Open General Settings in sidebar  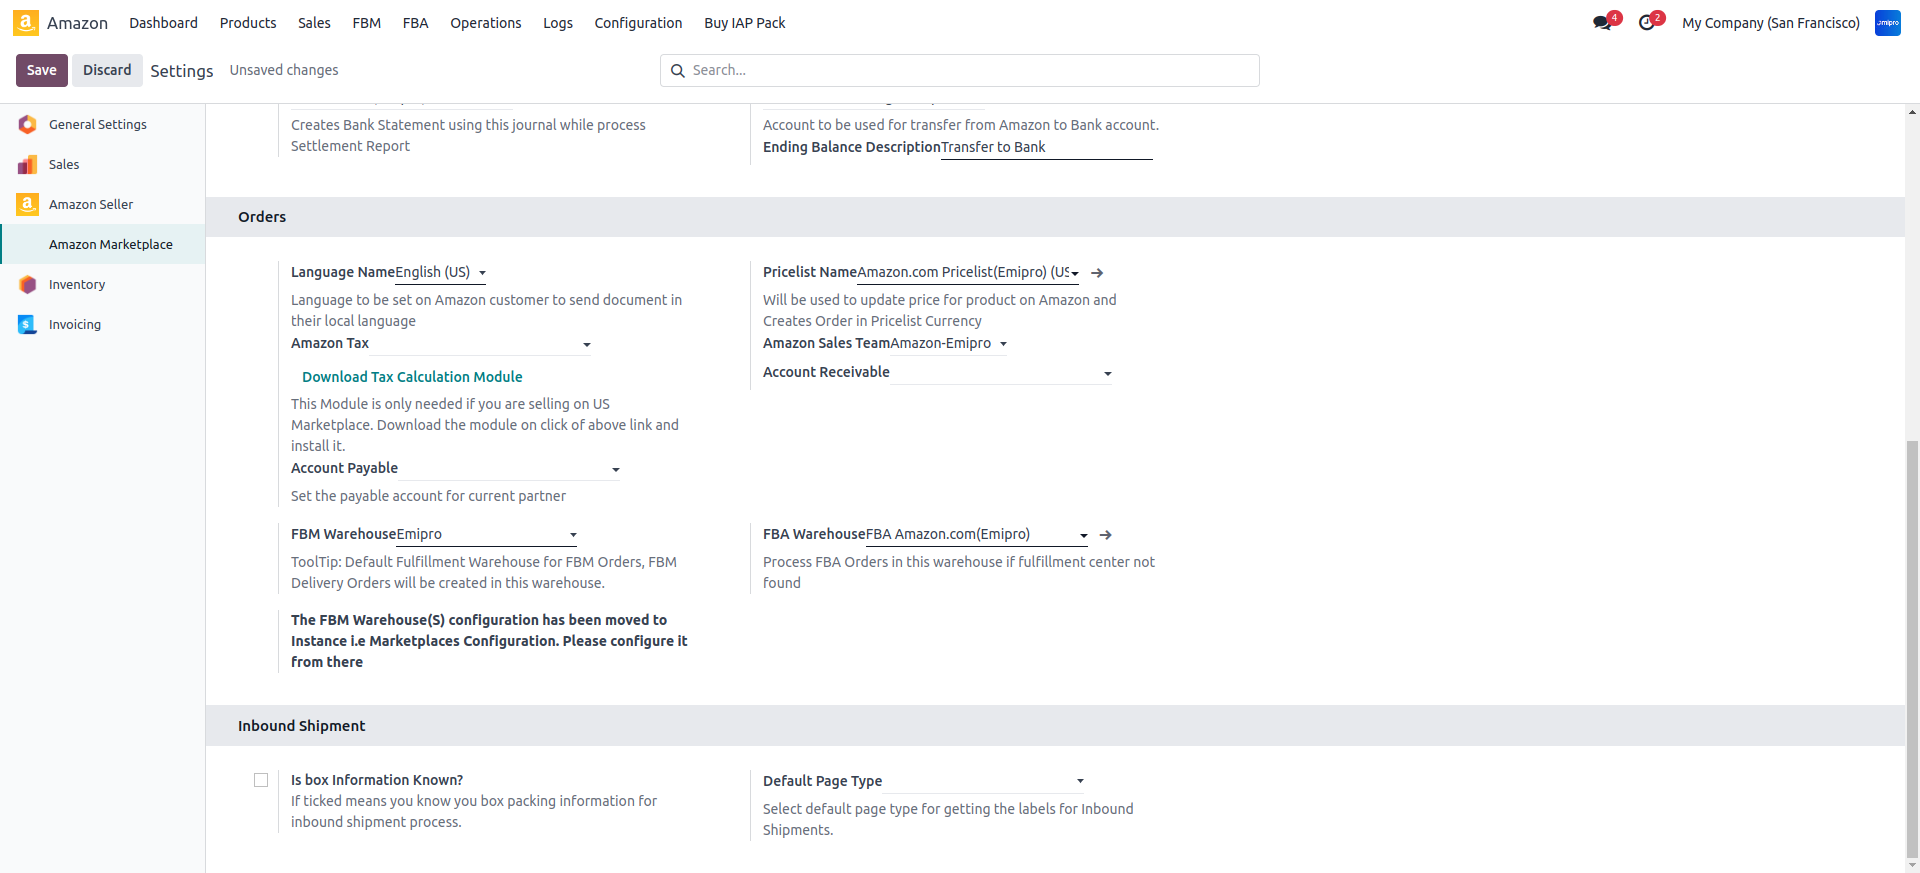click(x=97, y=125)
